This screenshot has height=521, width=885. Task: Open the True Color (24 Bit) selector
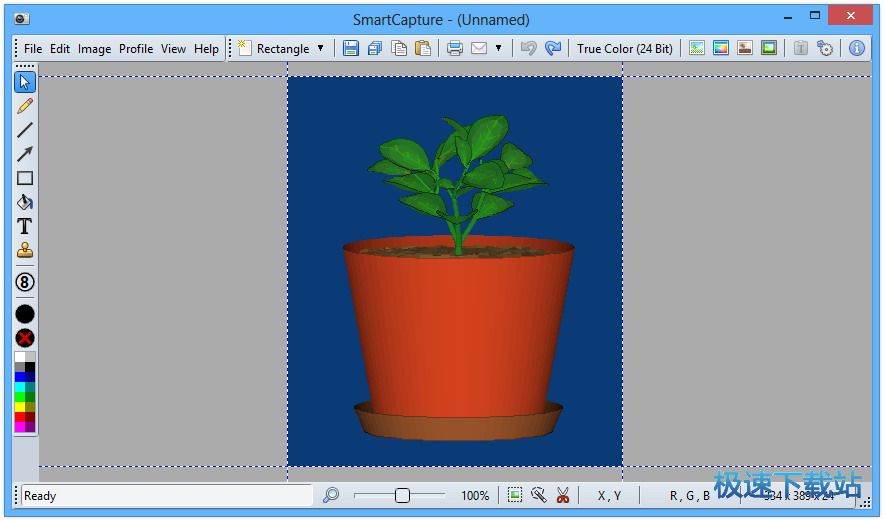coord(624,48)
